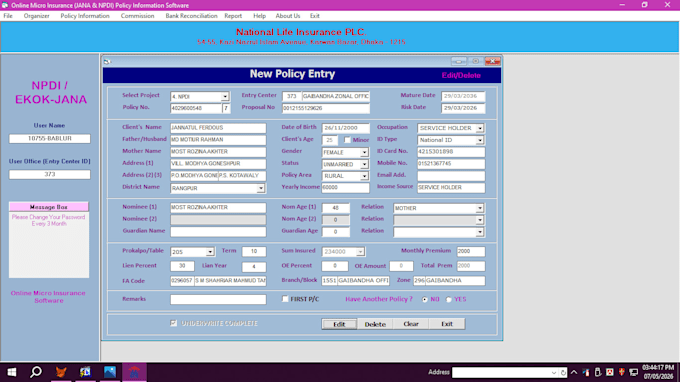
Task: Click the Yearly Income field
Action: pyautogui.click(x=345, y=187)
